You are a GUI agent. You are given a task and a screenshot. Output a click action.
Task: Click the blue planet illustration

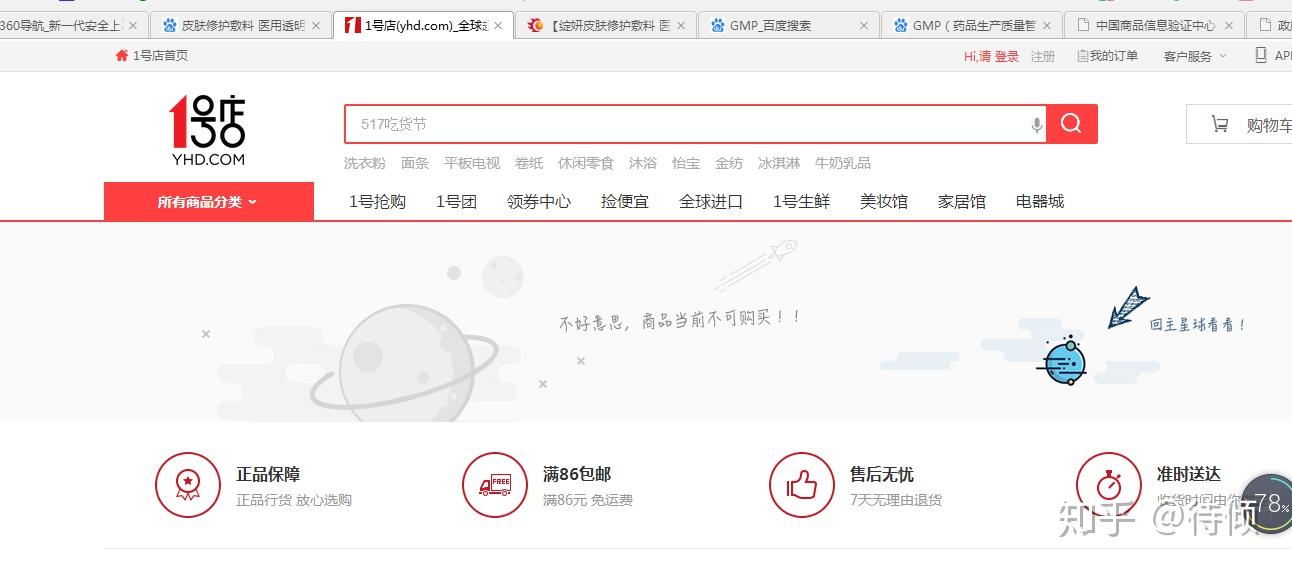(x=1064, y=361)
